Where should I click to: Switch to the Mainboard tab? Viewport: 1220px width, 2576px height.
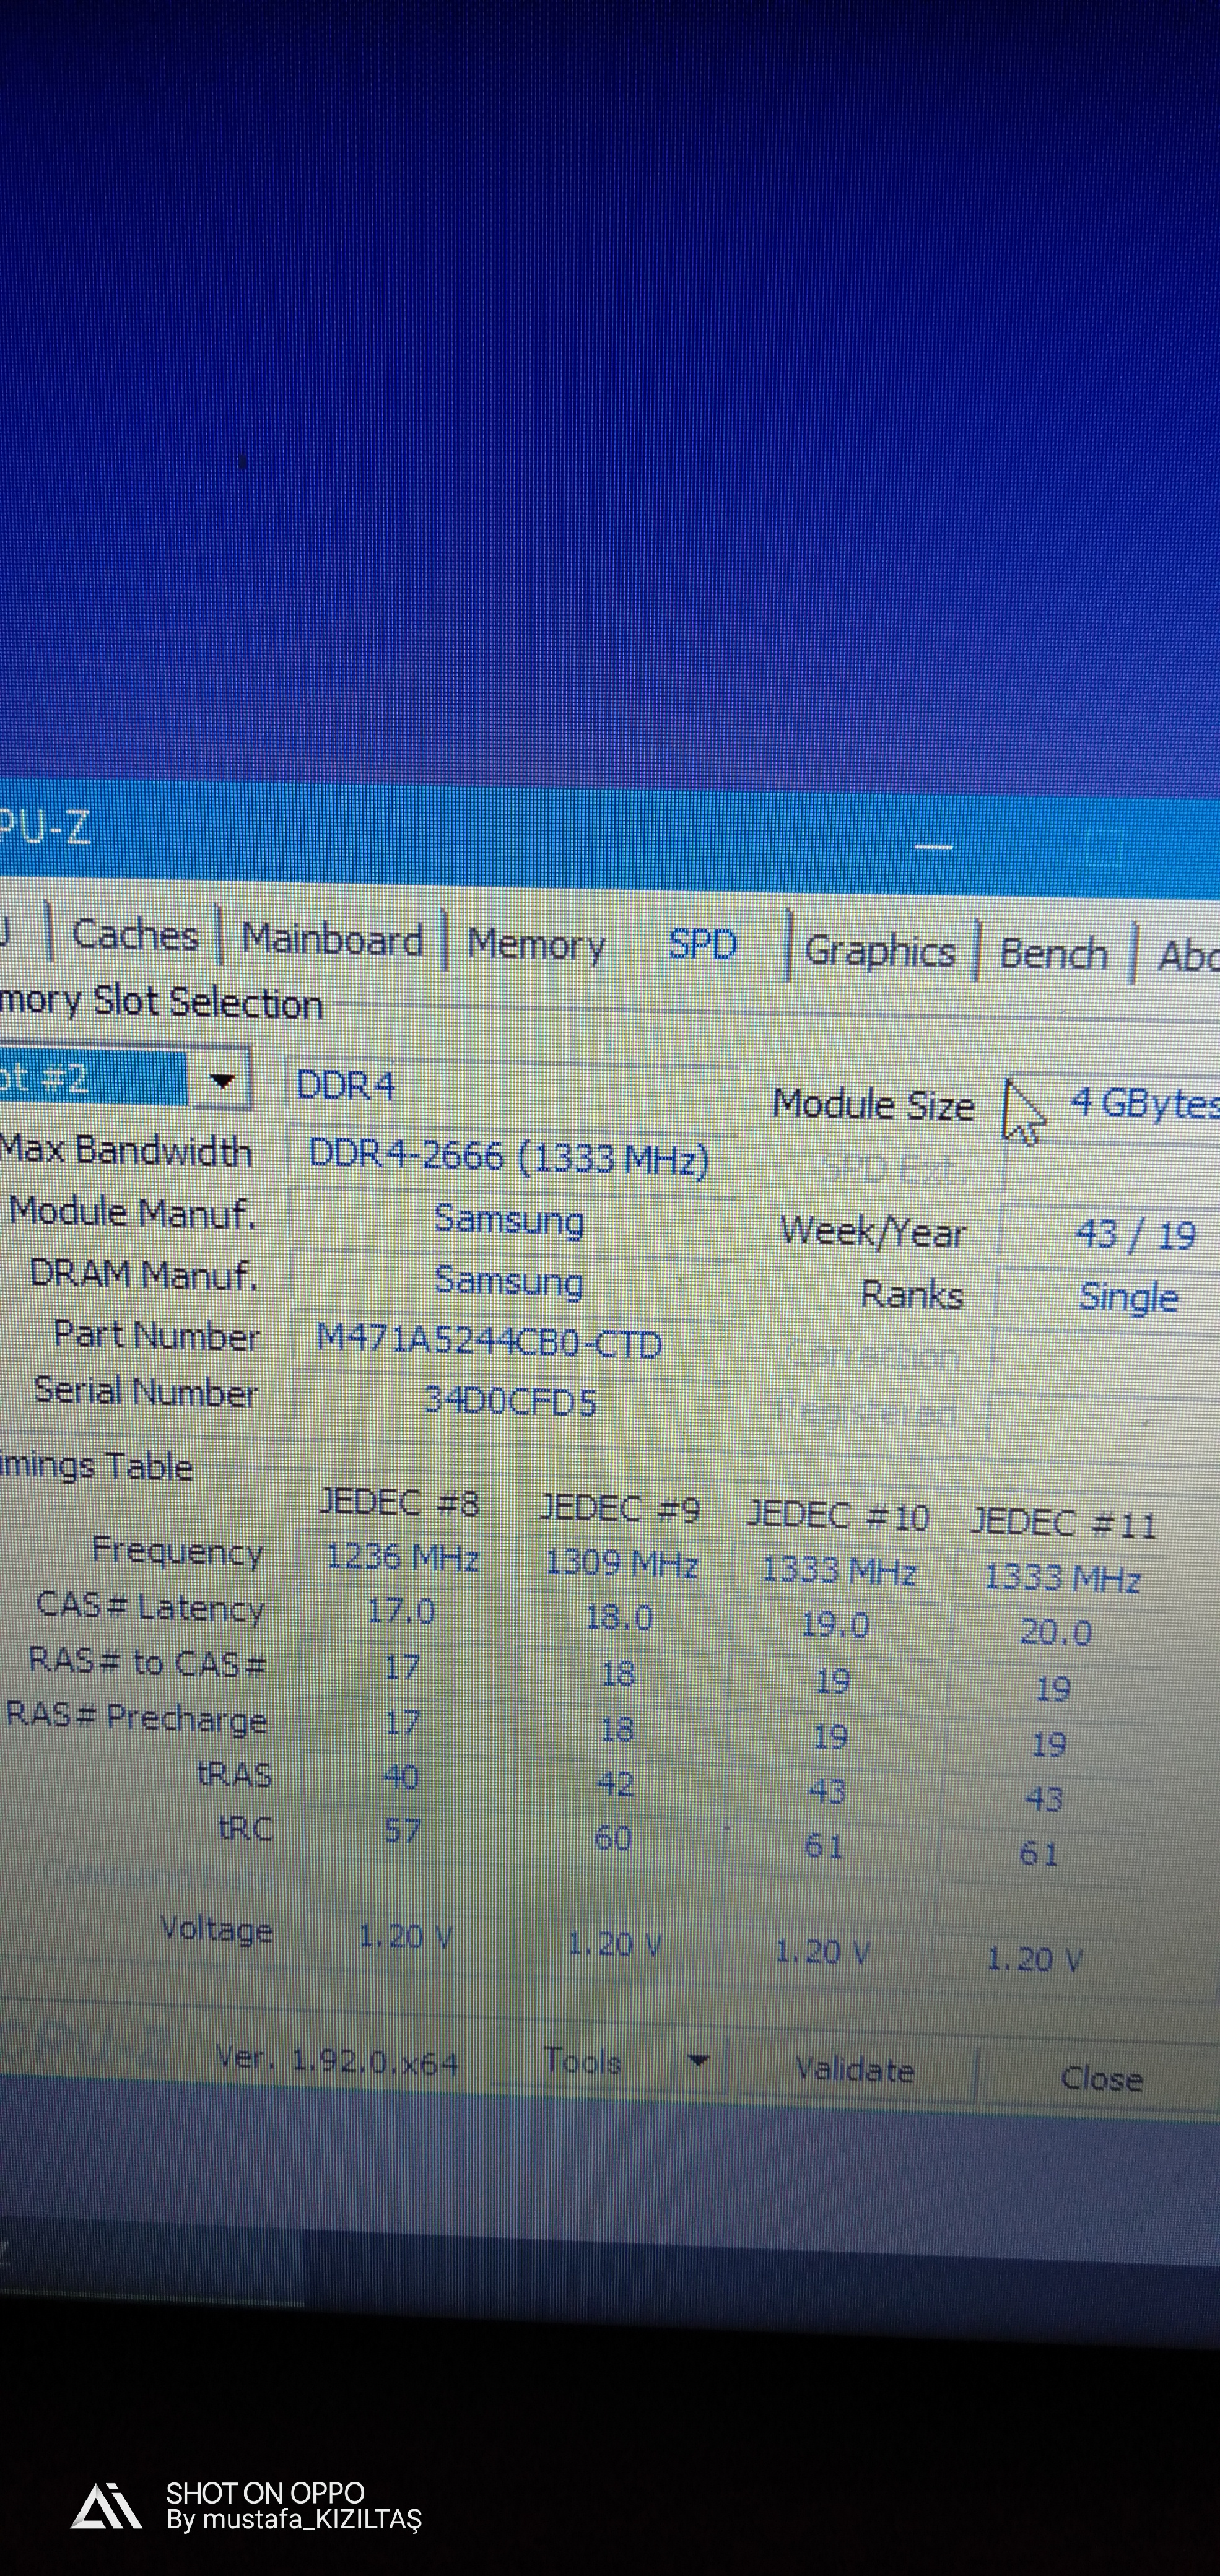click(x=332, y=940)
